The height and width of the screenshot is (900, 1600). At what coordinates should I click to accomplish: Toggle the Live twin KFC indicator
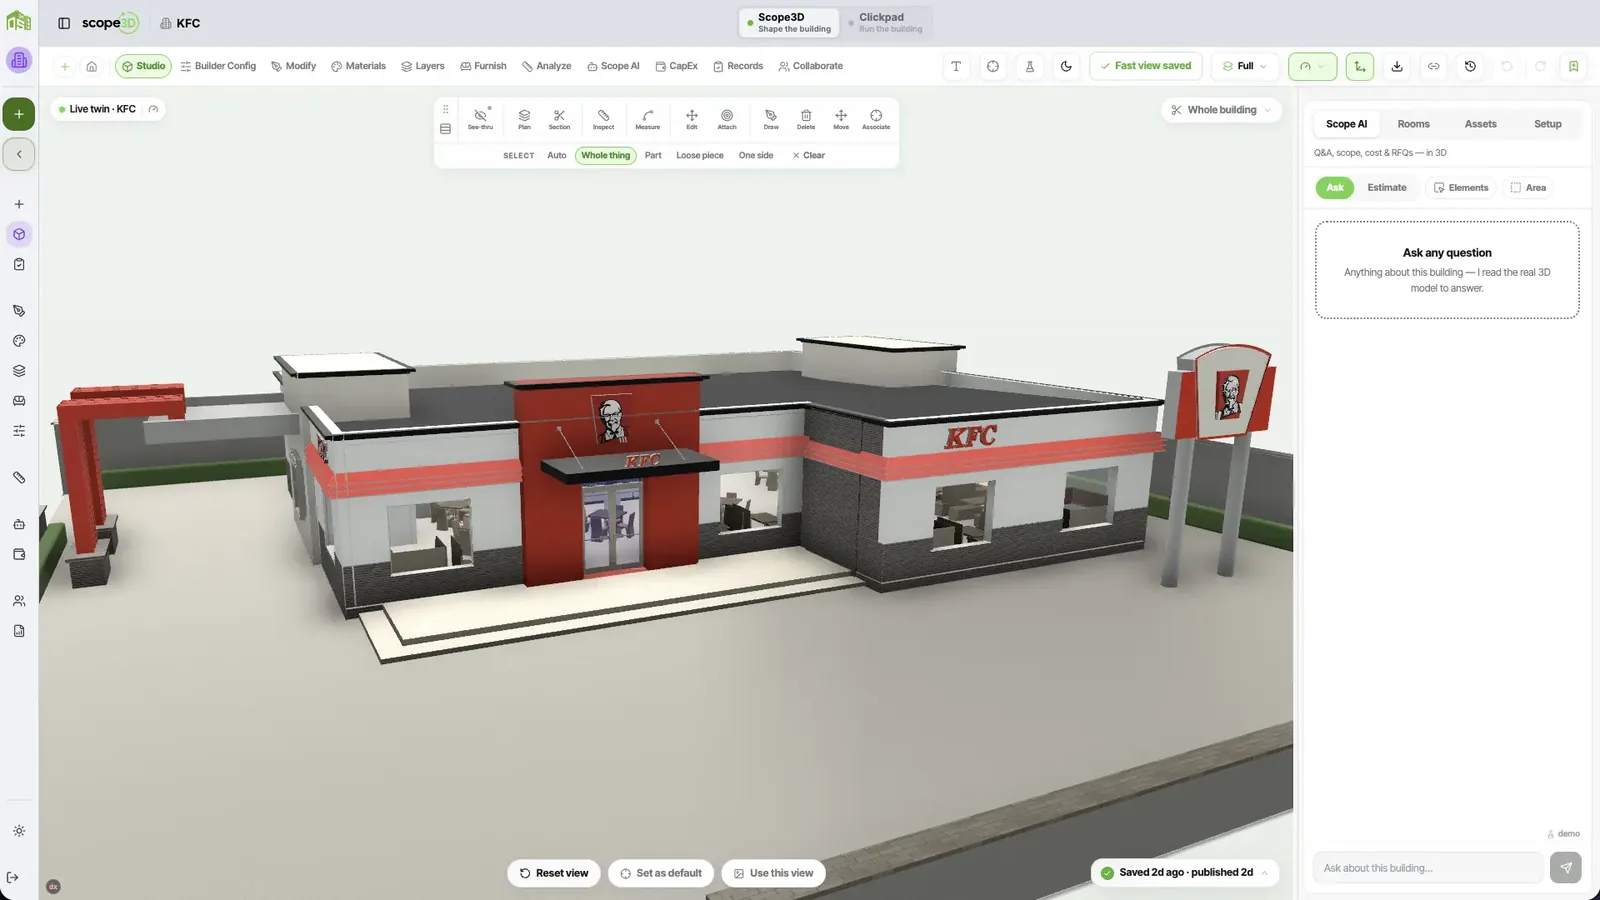(108, 109)
